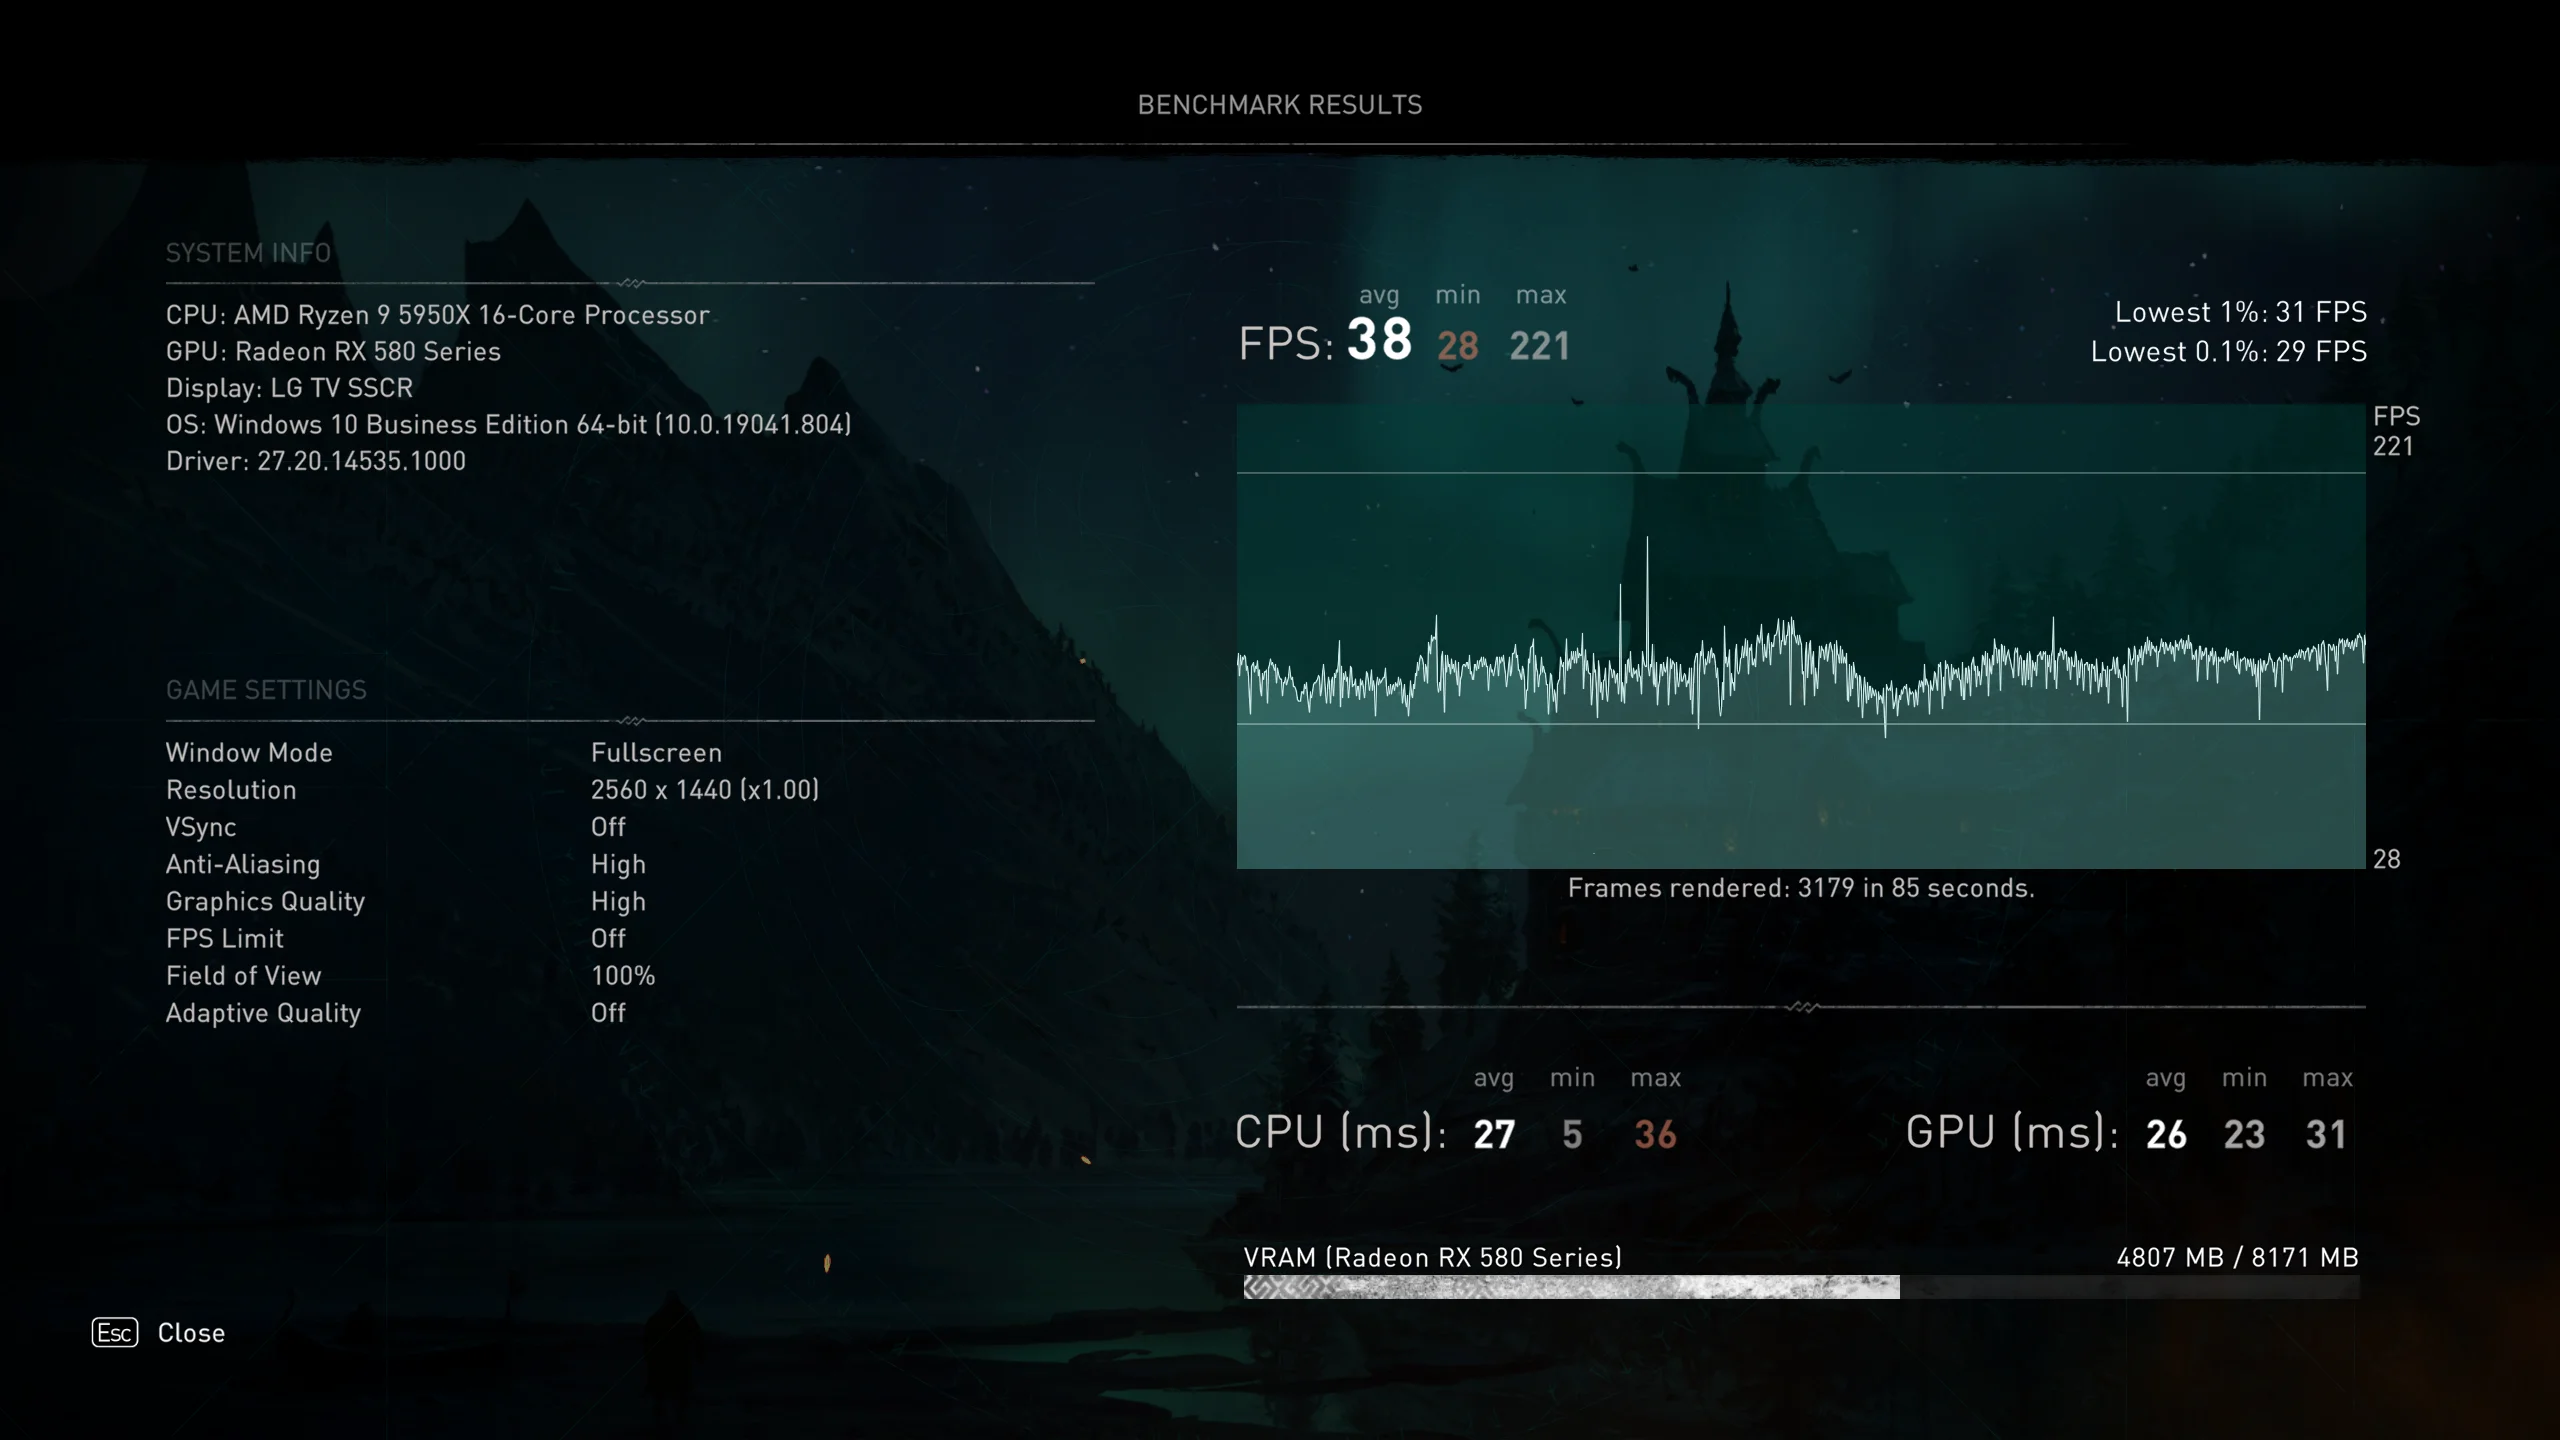Click the GPU (ms) label

point(2012,1133)
